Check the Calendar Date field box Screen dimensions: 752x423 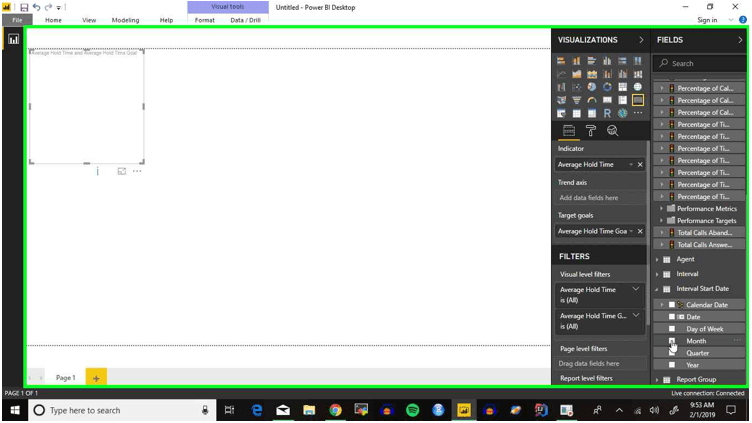672,305
